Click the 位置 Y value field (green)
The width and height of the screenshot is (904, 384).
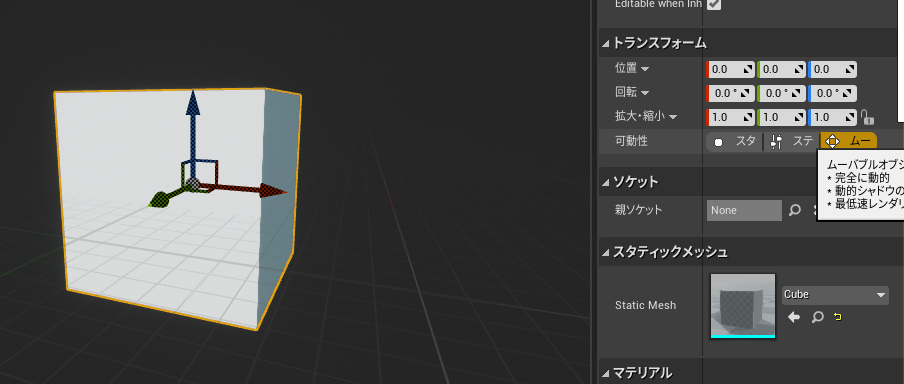(x=781, y=70)
